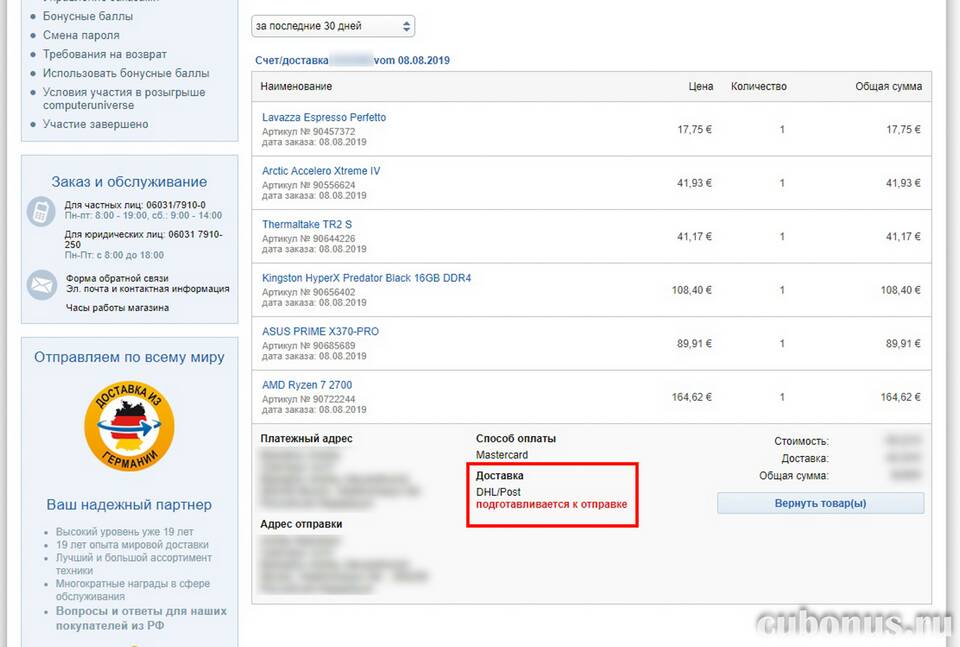Open Kingston HyperX Predator Black 16GB DDR4 link

tap(366, 278)
